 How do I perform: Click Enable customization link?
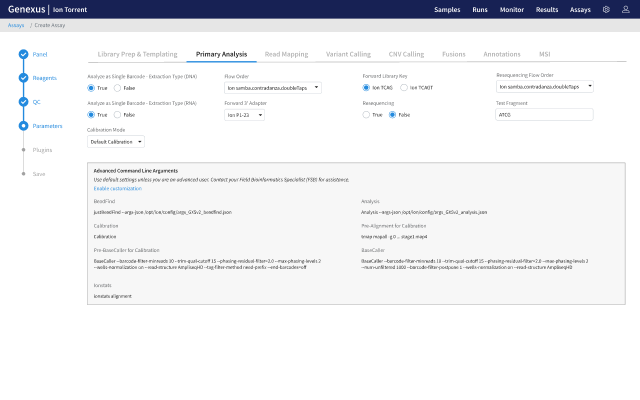[x=118, y=189]
